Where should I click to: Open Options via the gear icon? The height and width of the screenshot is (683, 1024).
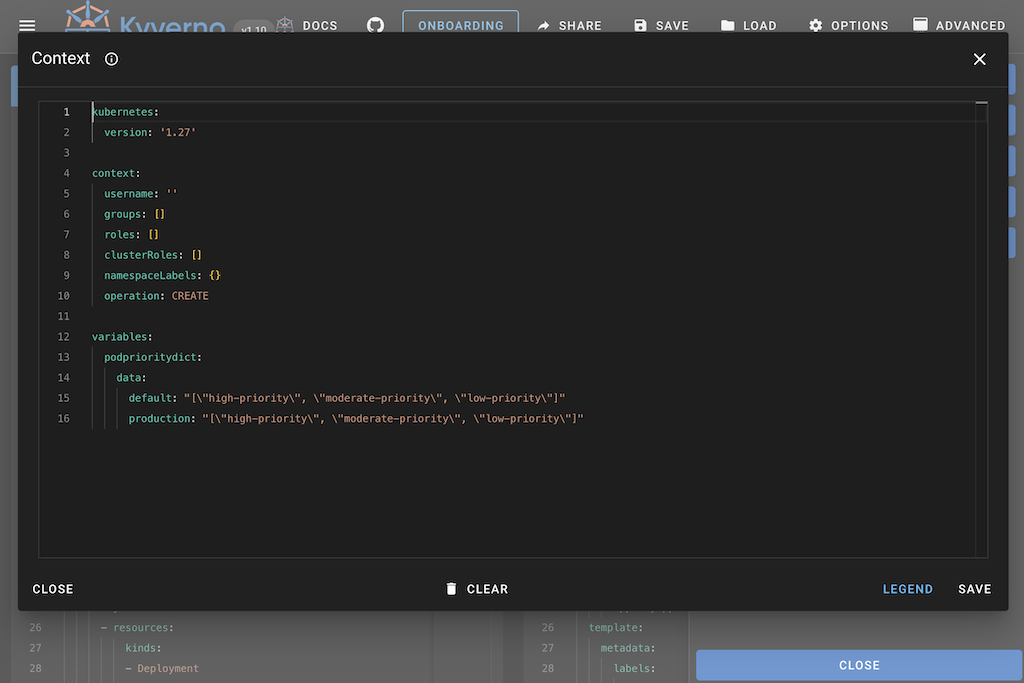[816, 25]
